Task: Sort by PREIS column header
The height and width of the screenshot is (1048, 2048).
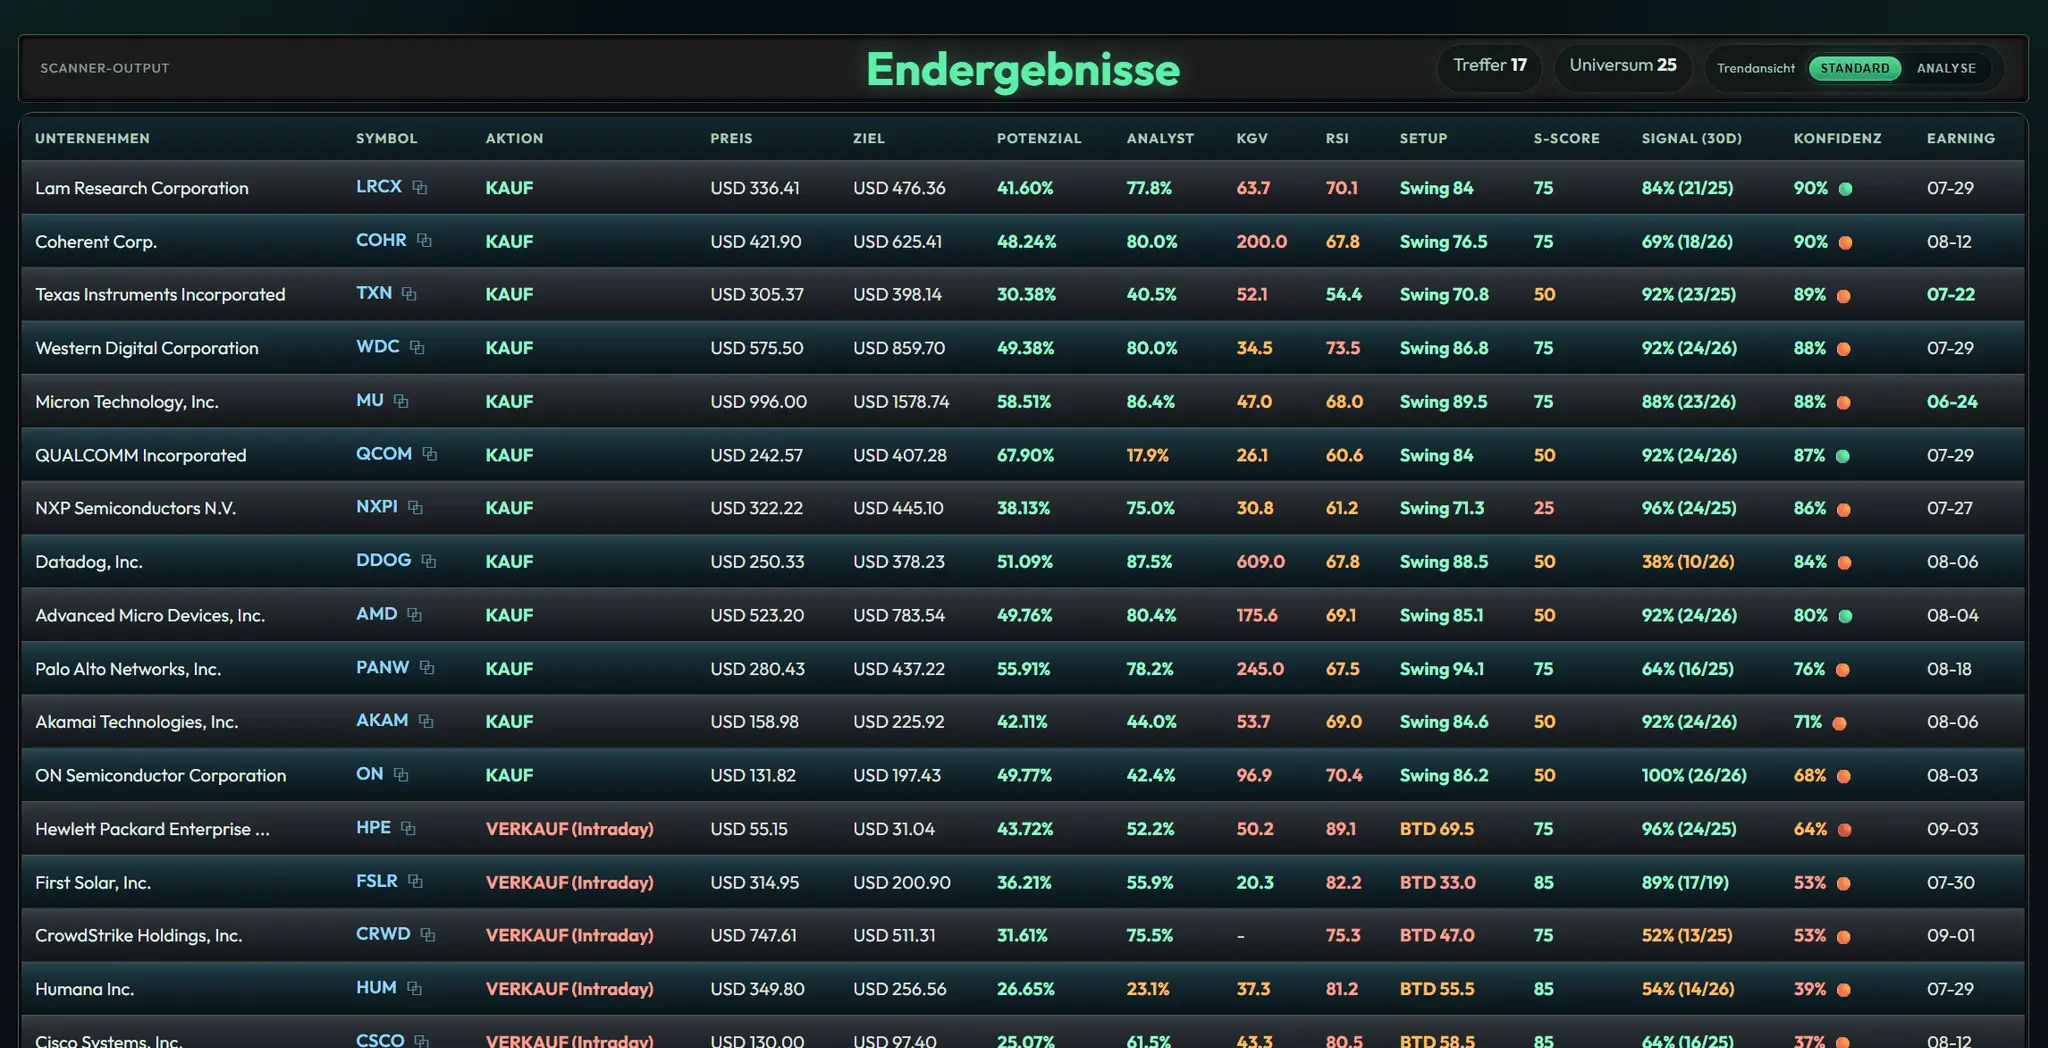Action: point(731,138)
